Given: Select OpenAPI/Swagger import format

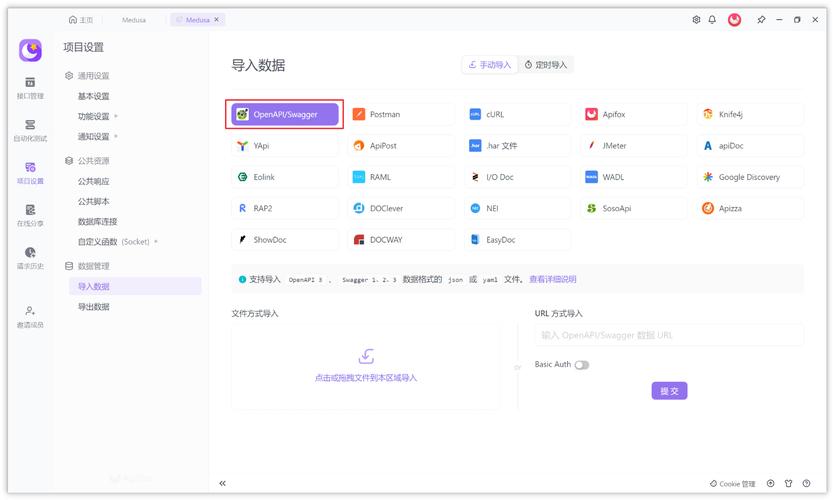Looking at the screenshot, I should (x=284, y=114).
